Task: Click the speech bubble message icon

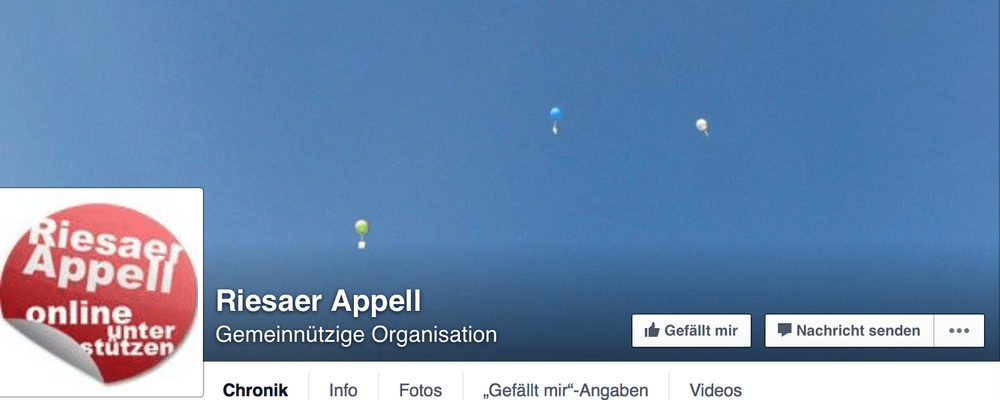Action: tap(784, 330)
